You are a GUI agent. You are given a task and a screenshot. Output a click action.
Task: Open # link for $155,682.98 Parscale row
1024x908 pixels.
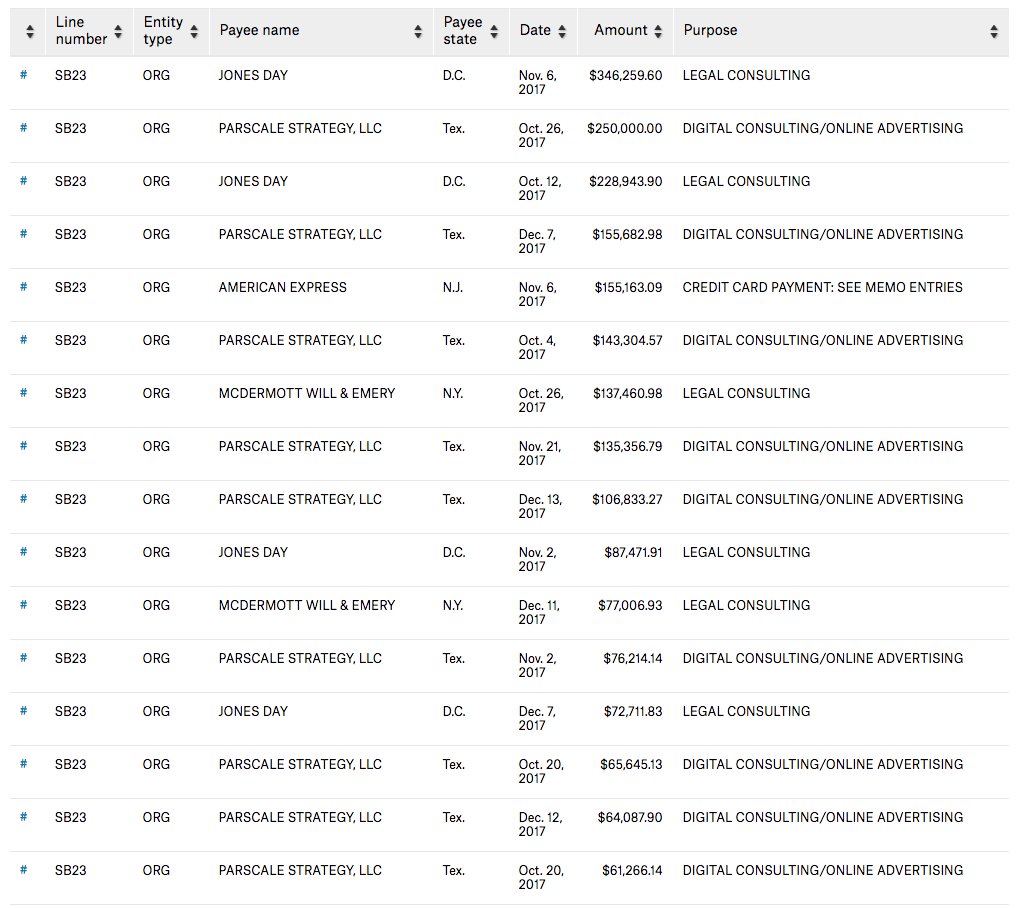click(x=24, y=233)
